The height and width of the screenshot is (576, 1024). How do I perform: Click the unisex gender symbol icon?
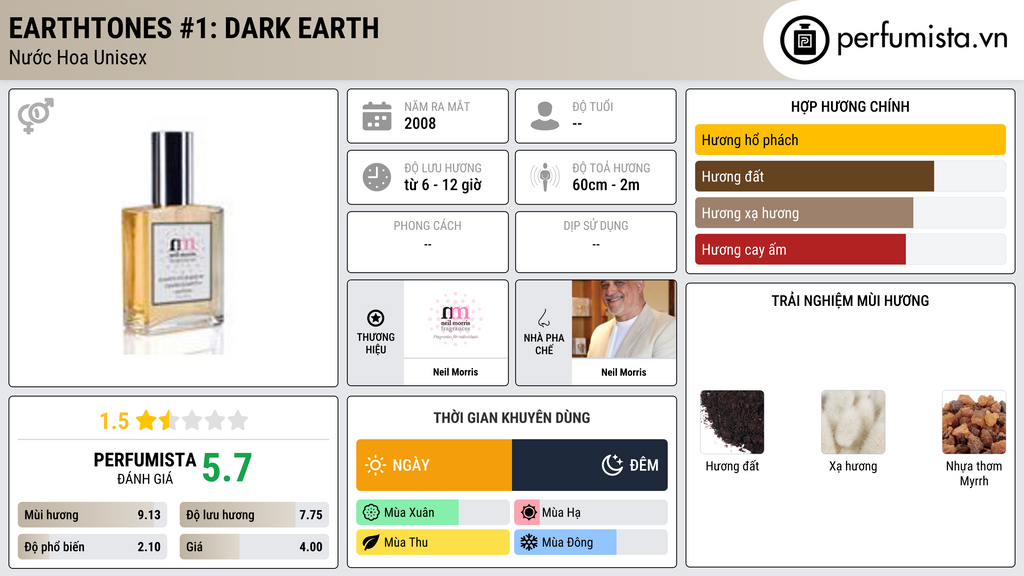click(x=36, y=116)
